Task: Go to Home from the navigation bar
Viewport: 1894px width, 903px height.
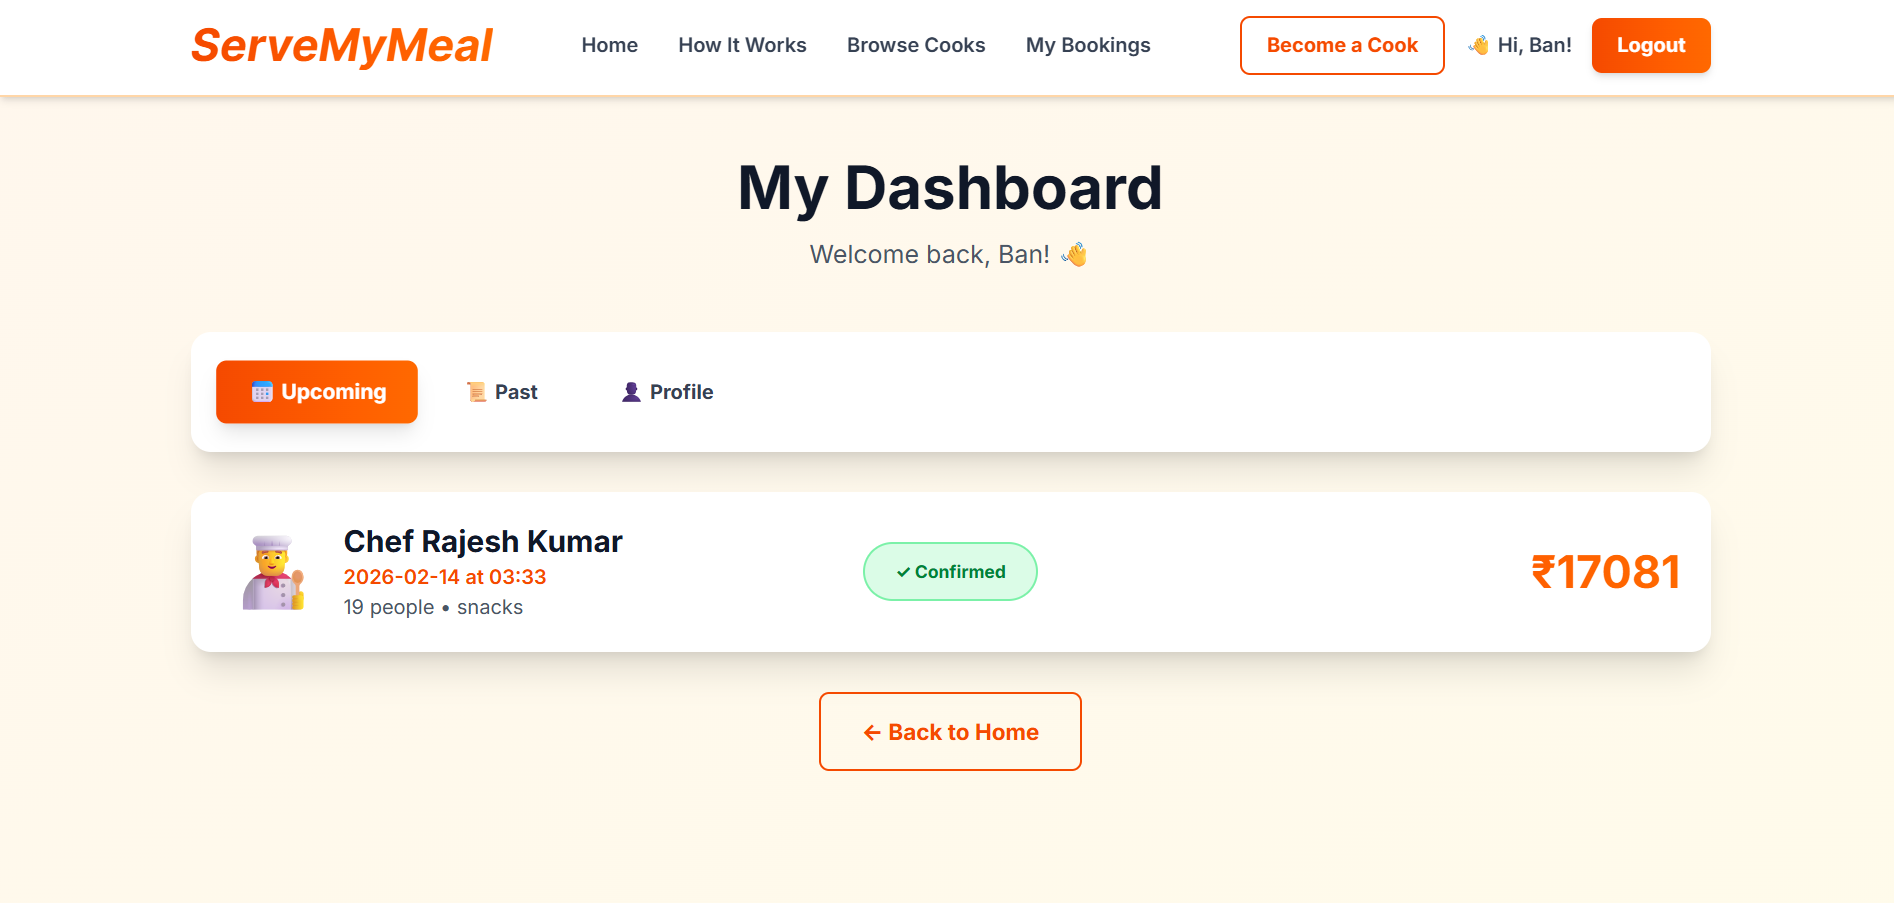Action: 609,45
